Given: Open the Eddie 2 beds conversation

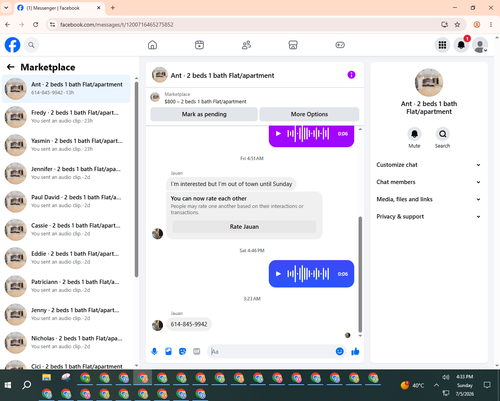Looking at the screenshot, I should (66, 258).
